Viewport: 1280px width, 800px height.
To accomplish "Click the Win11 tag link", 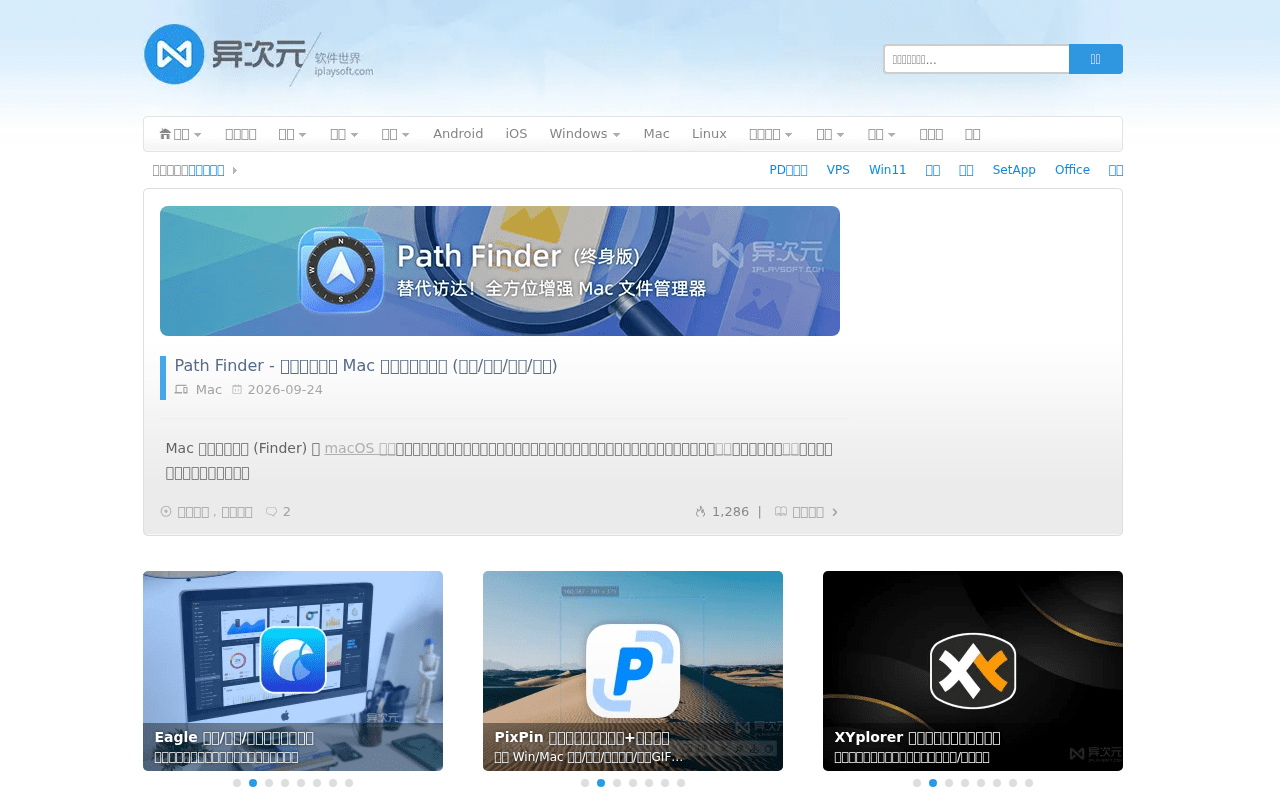I will pos(888,170).
